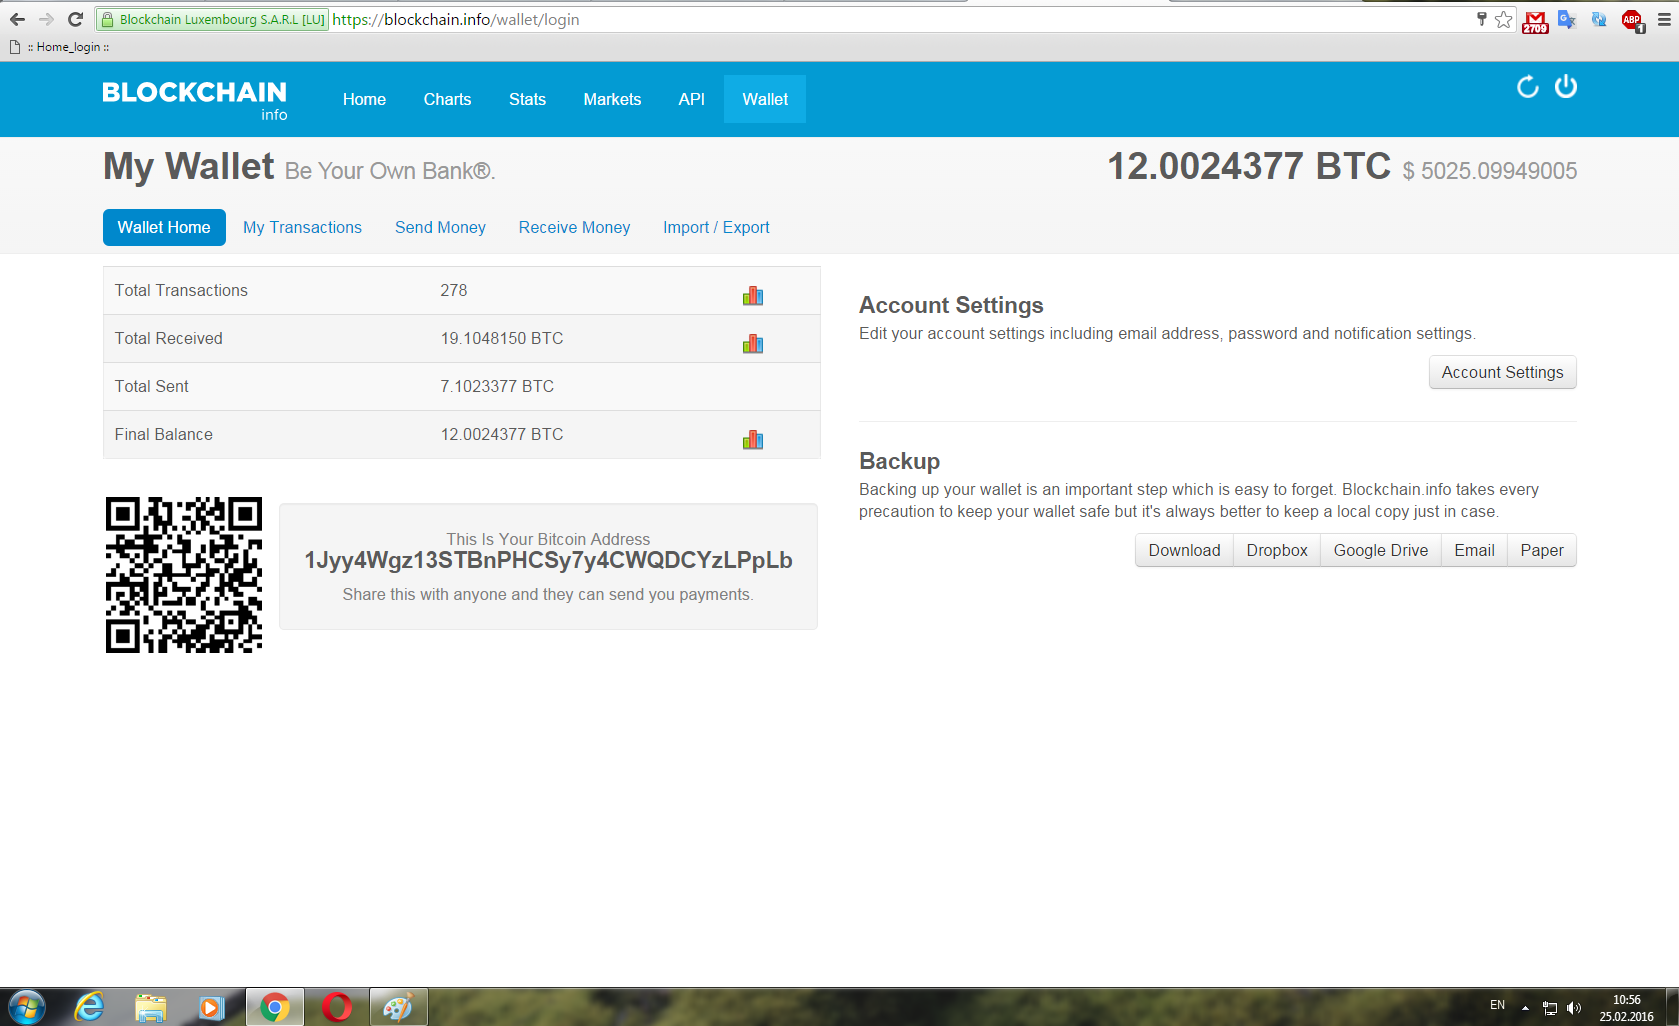
Task: Switch to Chrome in taskbar
Action: coord(274,1007)
